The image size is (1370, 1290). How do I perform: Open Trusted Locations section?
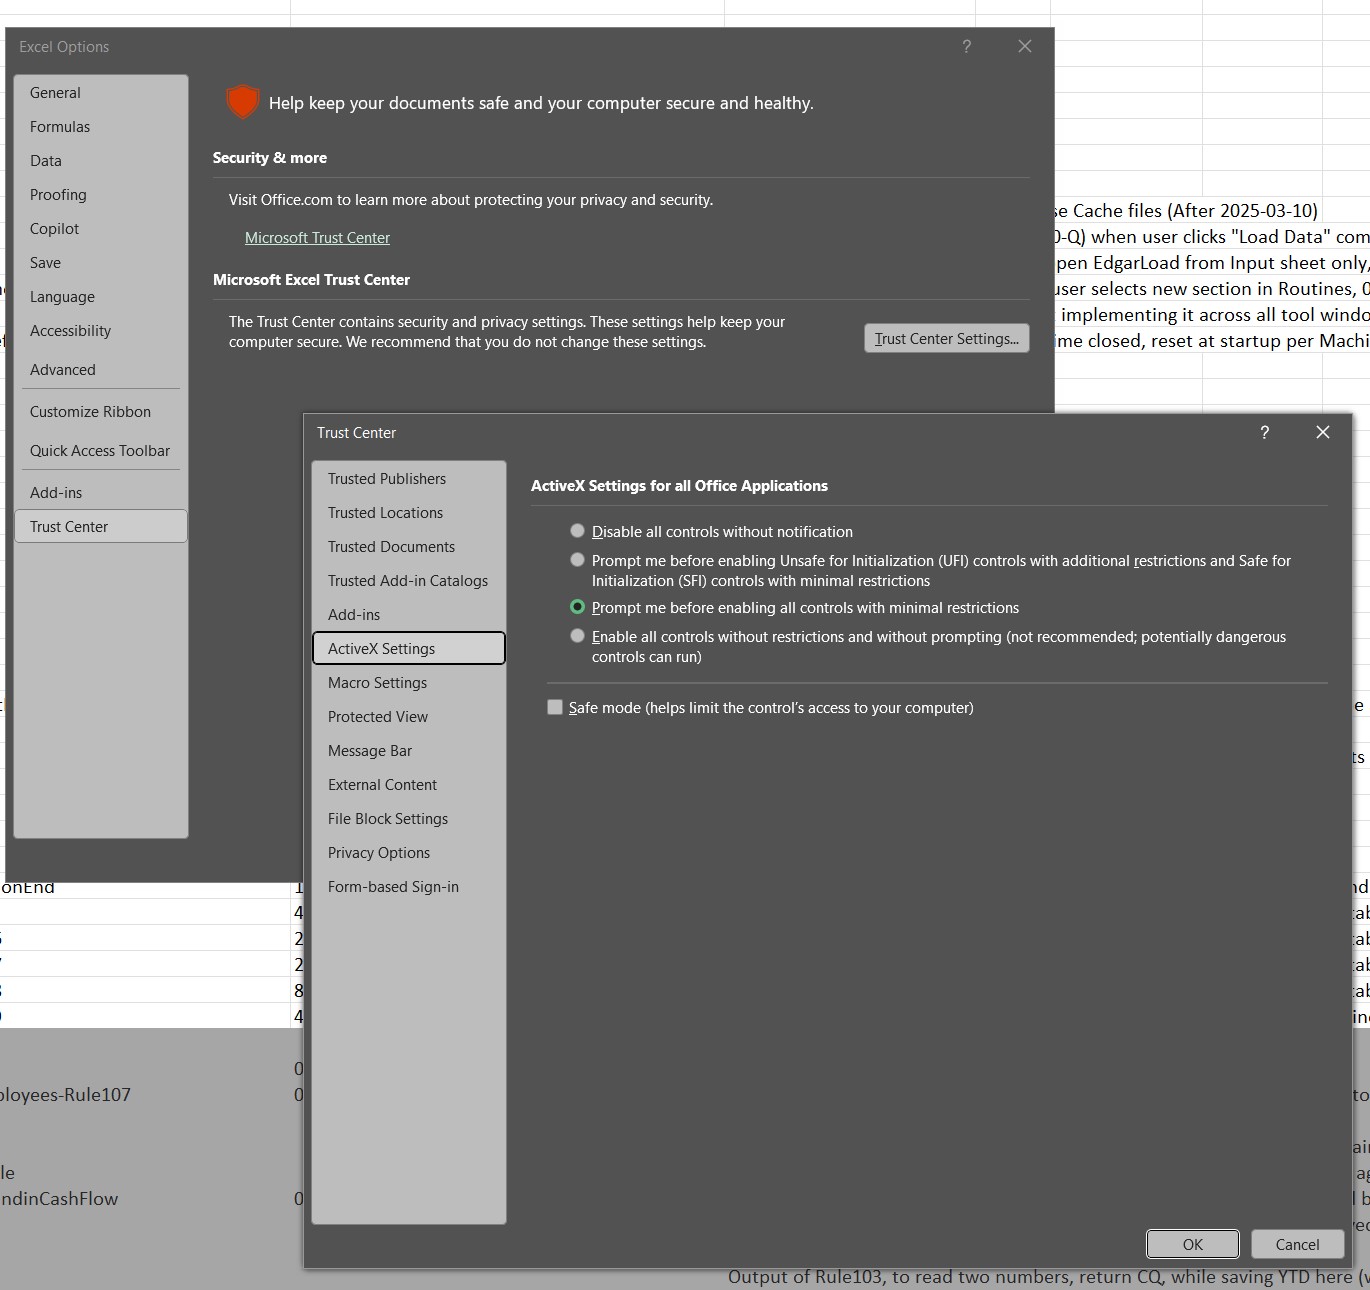point(385,512)
